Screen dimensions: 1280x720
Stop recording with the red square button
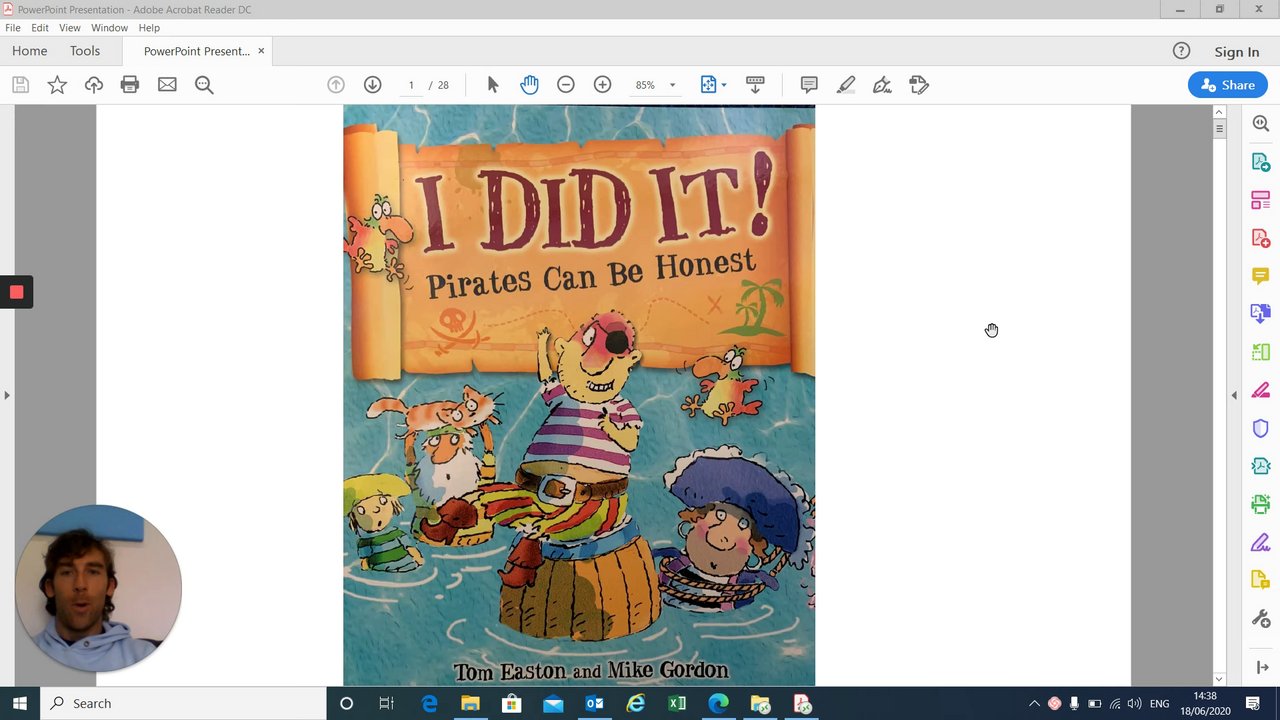(x=16, y=292)
